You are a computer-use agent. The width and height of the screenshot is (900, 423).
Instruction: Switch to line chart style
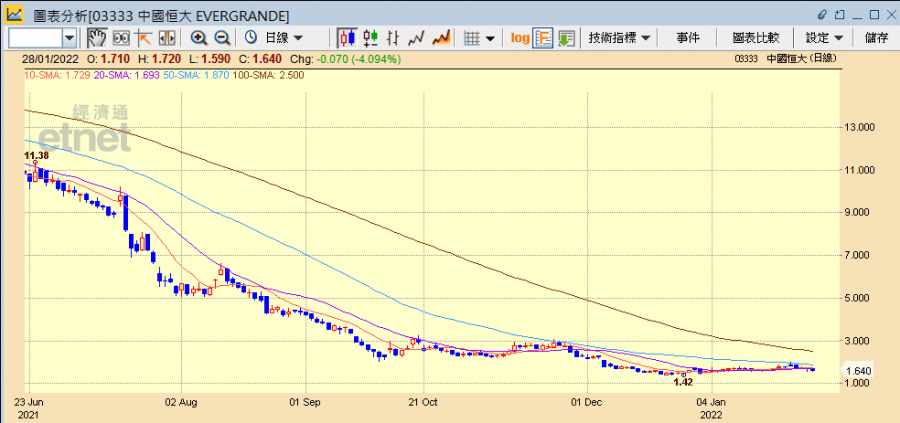(x=417, y=37)
